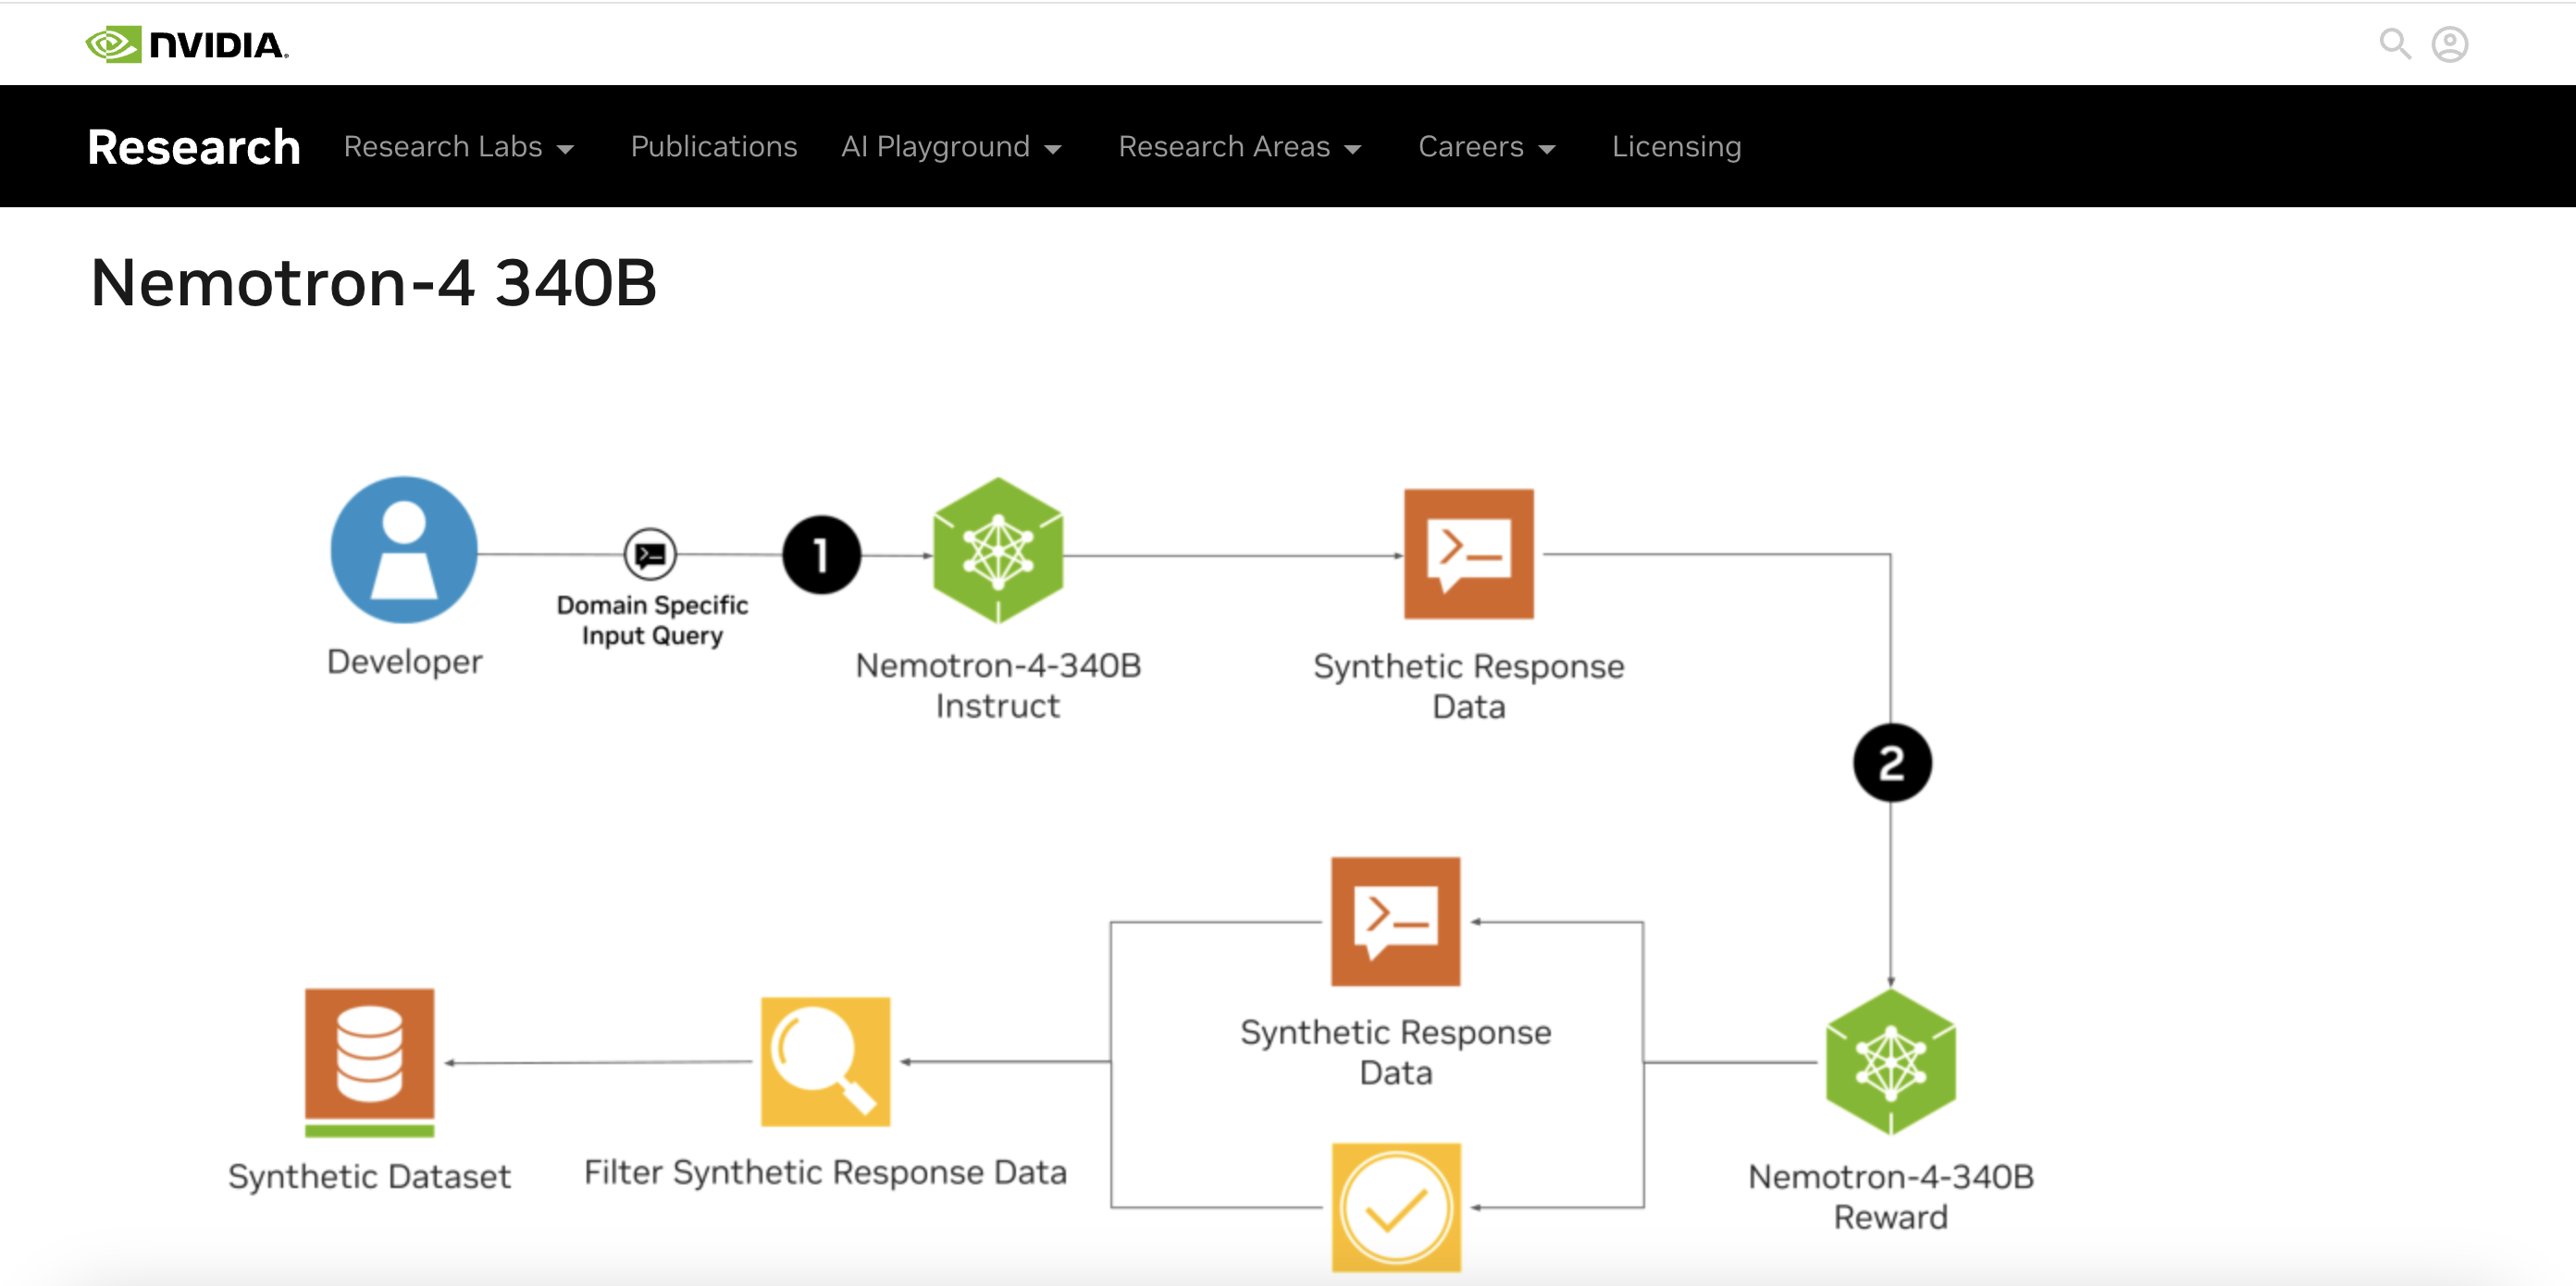Expand the Careers dropdown
2576x1286 pixels.
pyautogui.click(x=1486, y=147)
